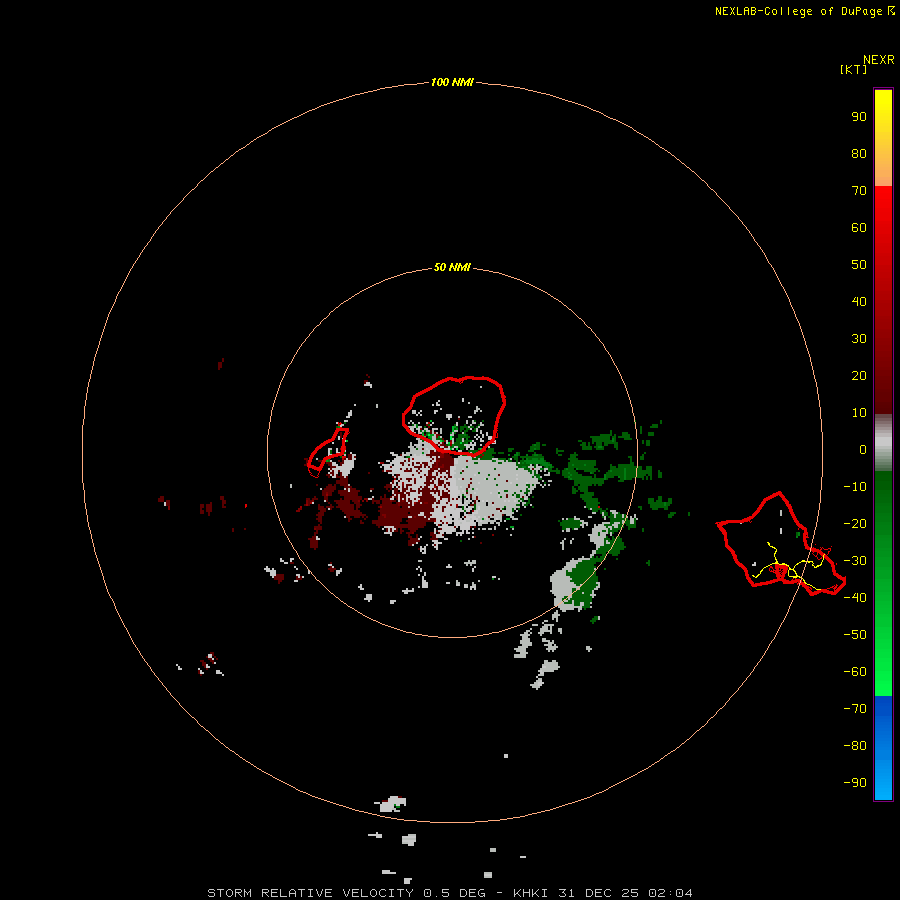Click the [KT] units label
Screen dimensions: 900x900
(853, 69)
